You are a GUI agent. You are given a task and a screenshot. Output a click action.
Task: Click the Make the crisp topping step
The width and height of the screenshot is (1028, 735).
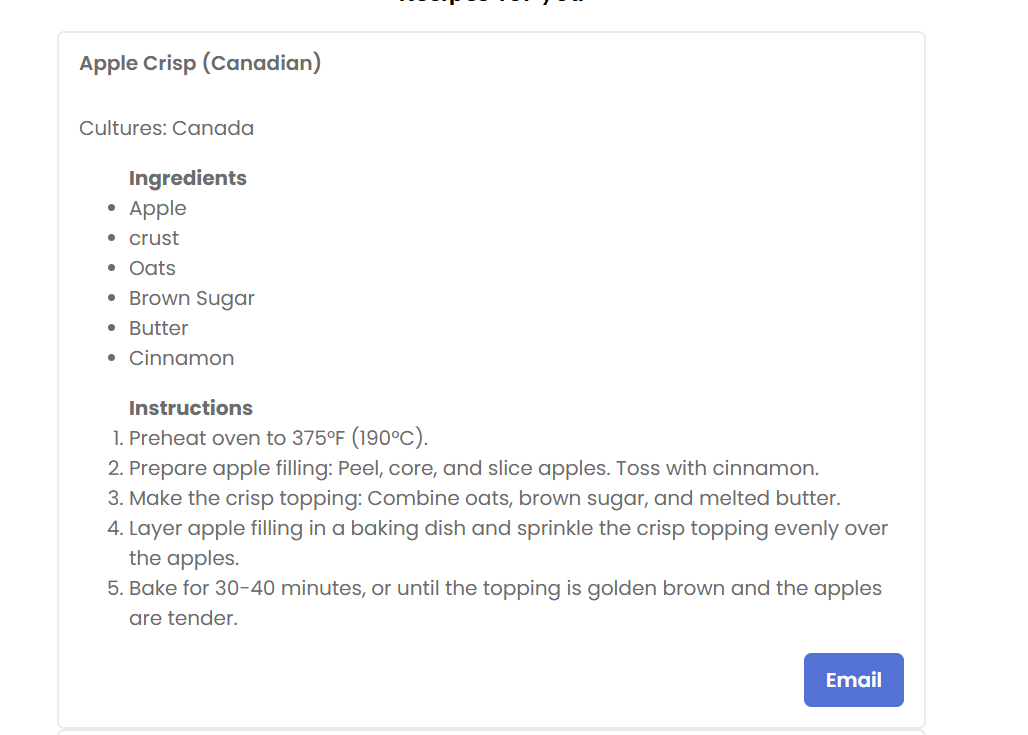pyautogui.click(x=484, y=498)
